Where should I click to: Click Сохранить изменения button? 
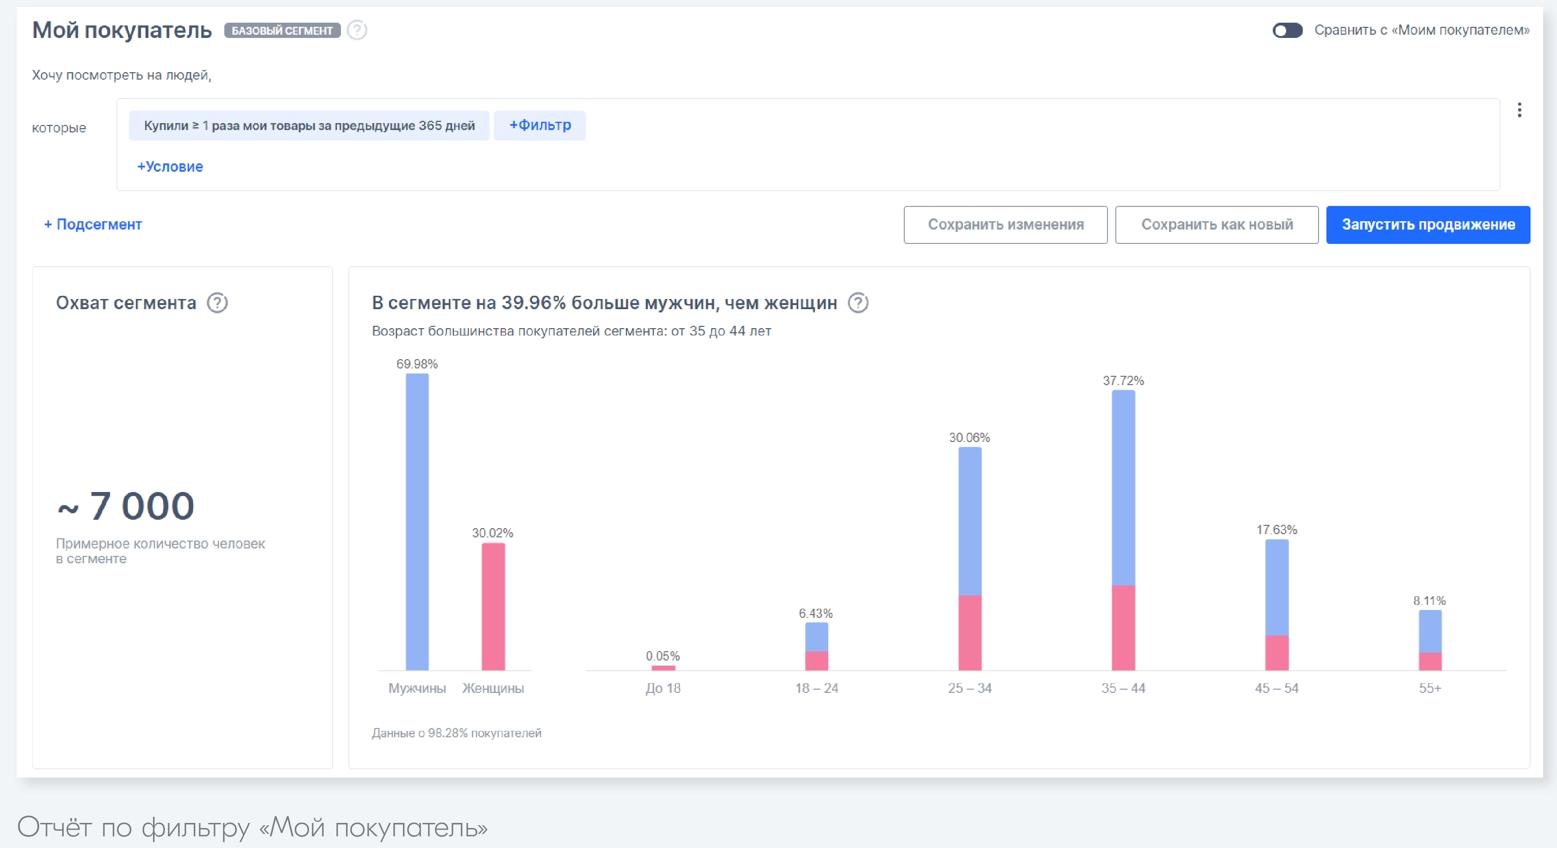1005,224
